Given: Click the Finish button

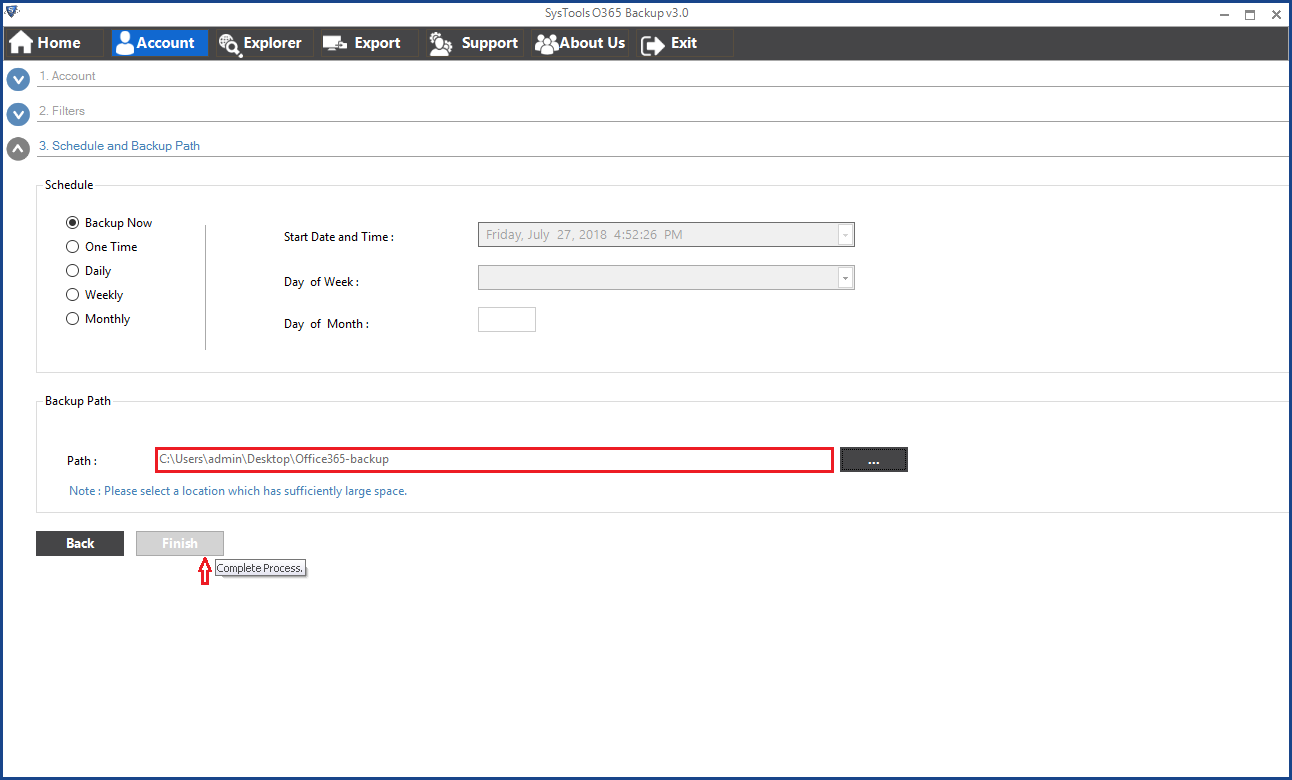Looking at the screenshot, I should pos(180,543).
